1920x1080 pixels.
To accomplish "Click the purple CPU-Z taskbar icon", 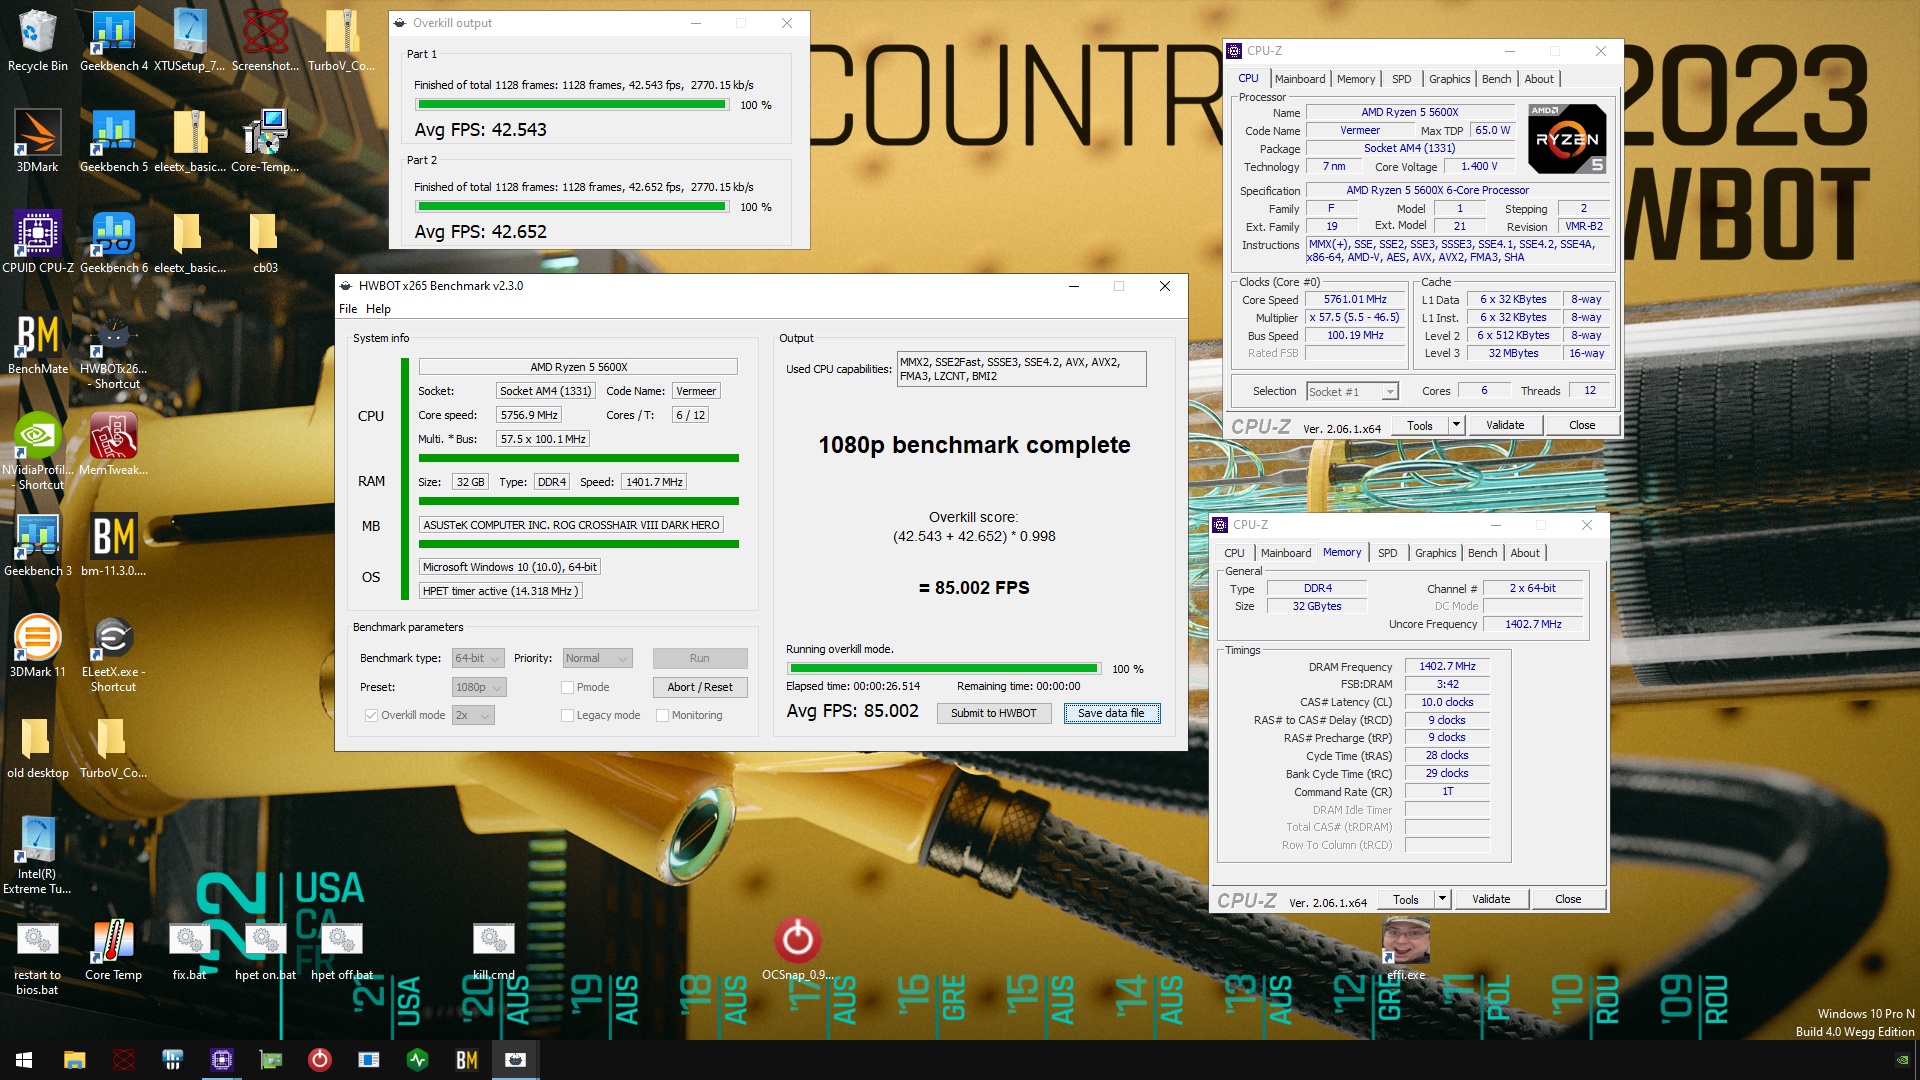I will click(221, 1060).
